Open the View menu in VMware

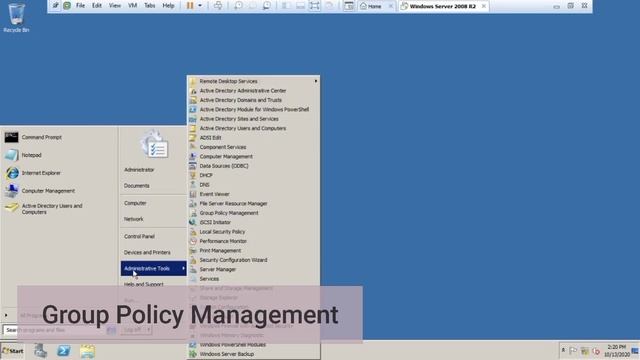[115, 6]
